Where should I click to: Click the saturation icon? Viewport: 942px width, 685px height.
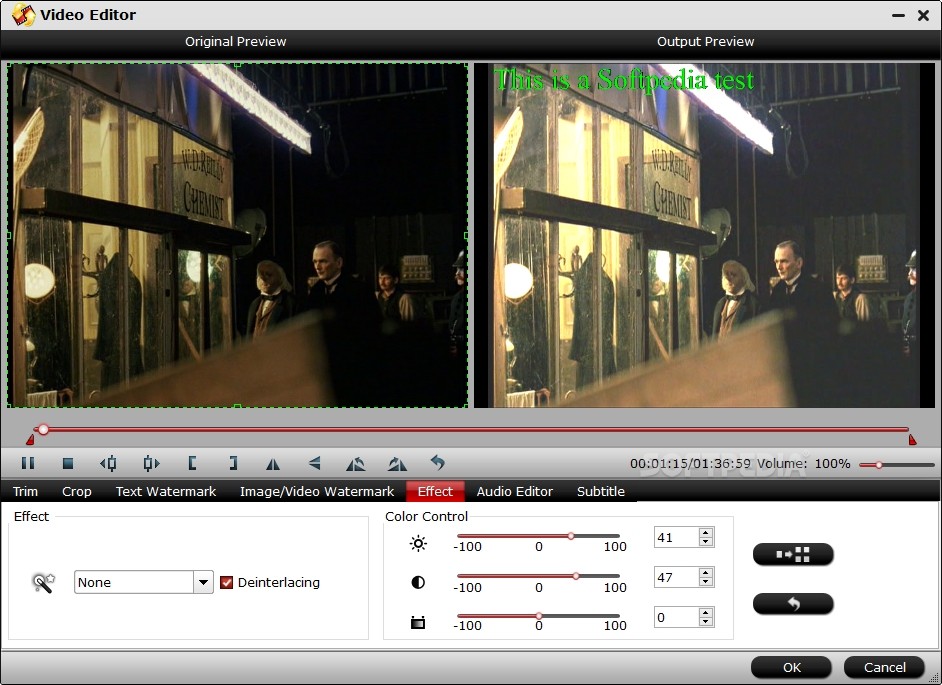tap(418, 623)
